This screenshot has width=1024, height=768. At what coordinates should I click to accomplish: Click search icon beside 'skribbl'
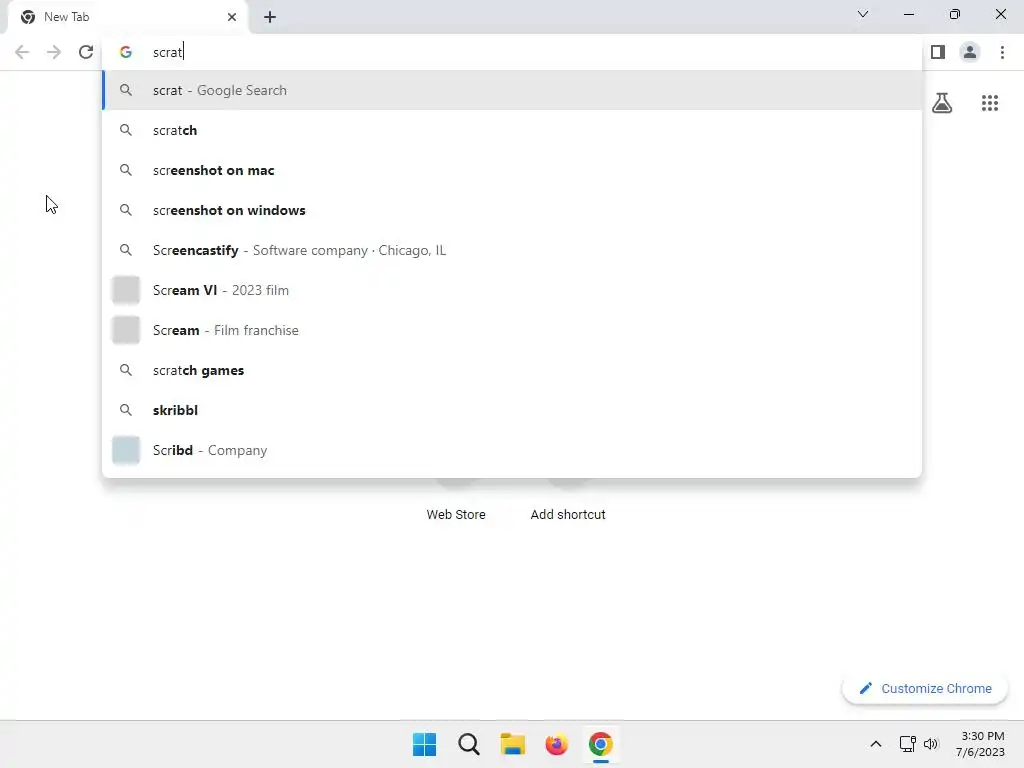(126, 410)
